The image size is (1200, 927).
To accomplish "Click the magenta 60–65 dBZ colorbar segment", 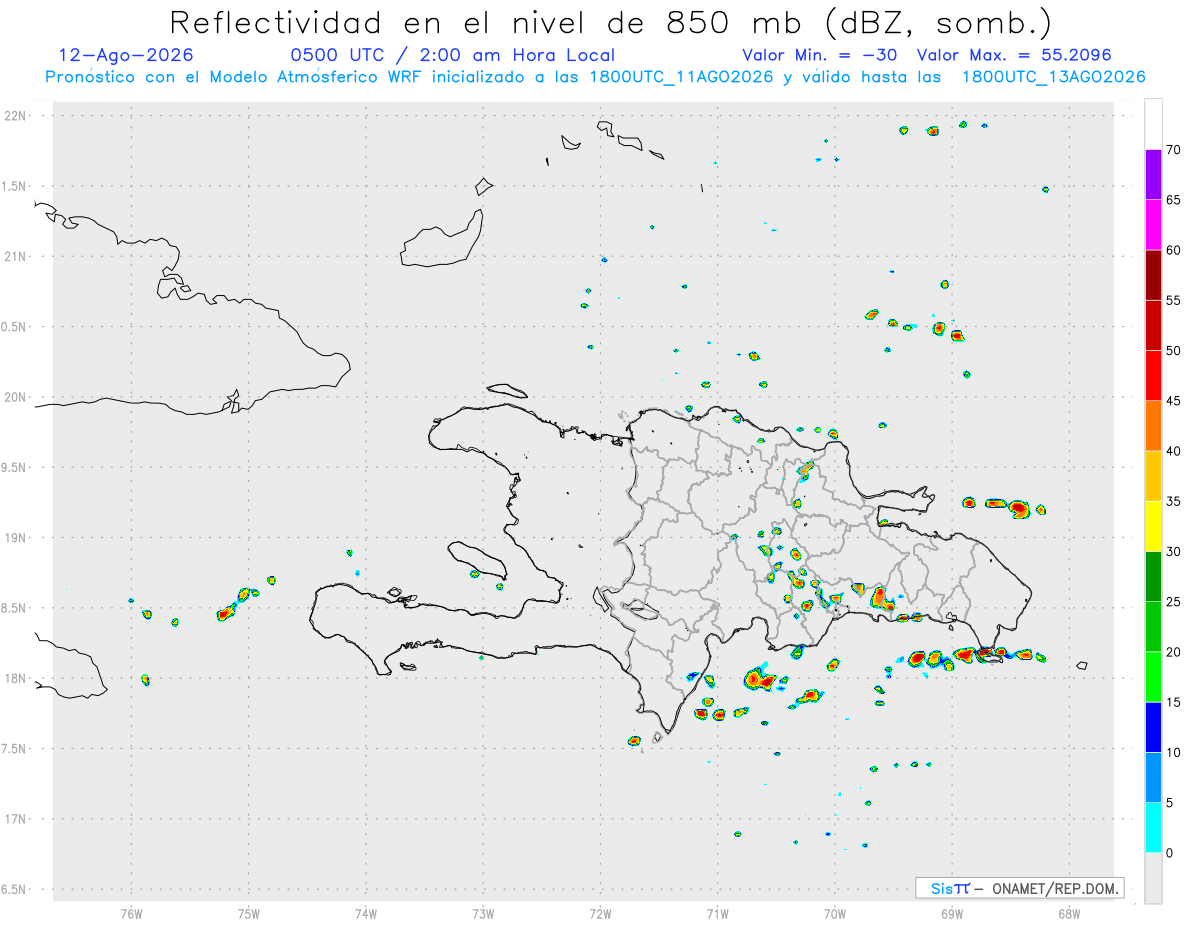I will 1153,225.
